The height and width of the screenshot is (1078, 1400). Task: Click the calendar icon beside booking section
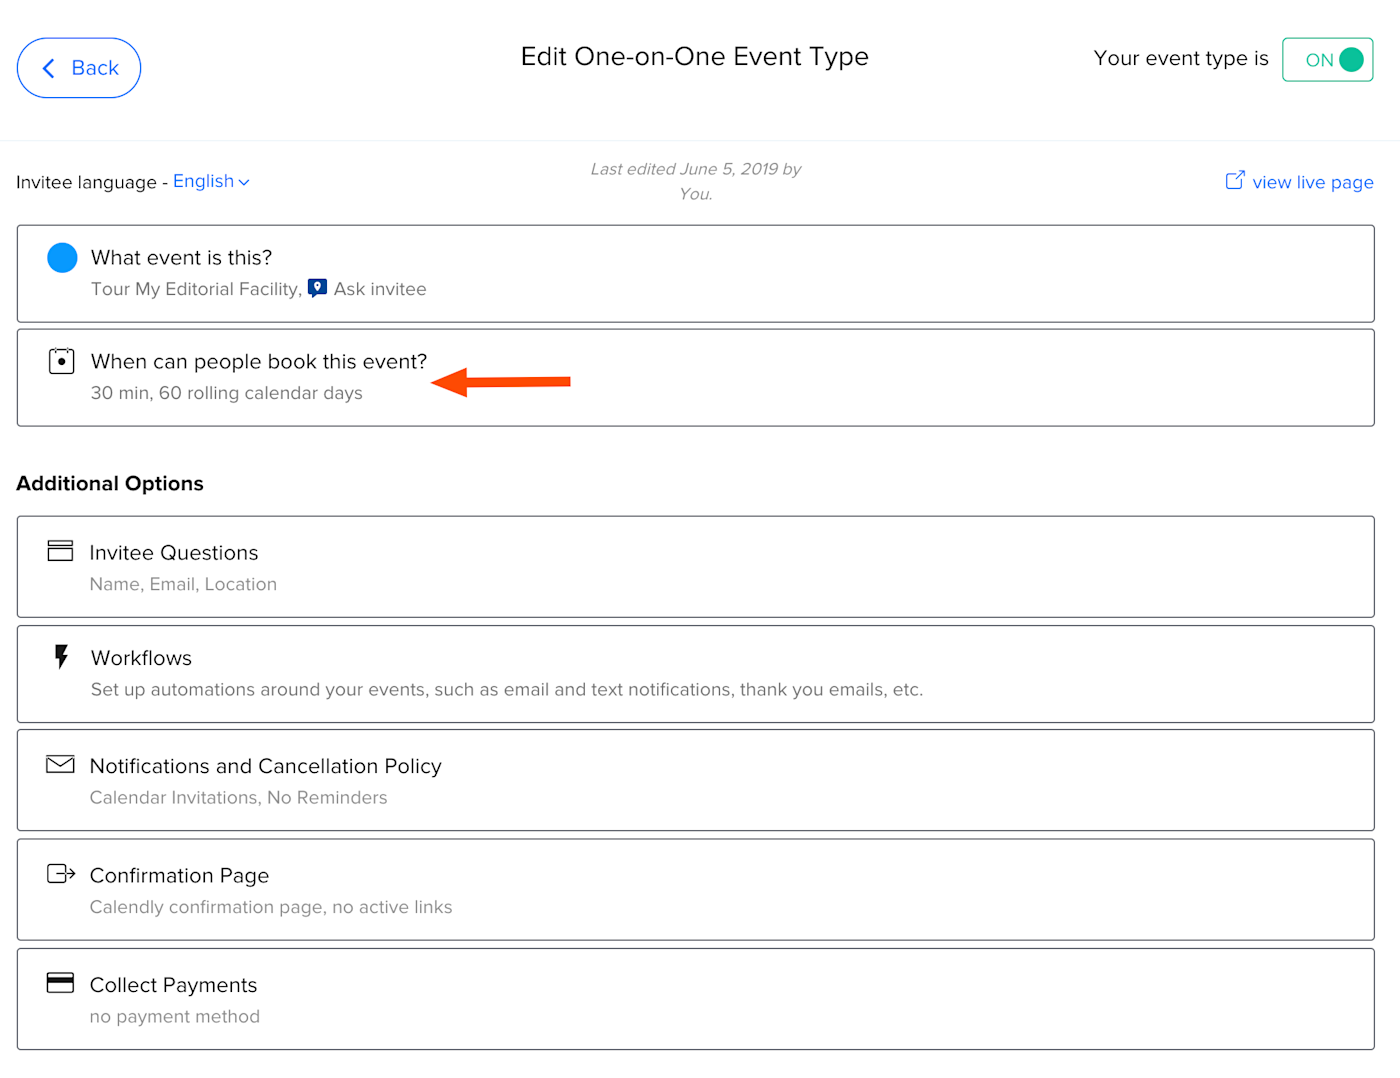point(61,361)
